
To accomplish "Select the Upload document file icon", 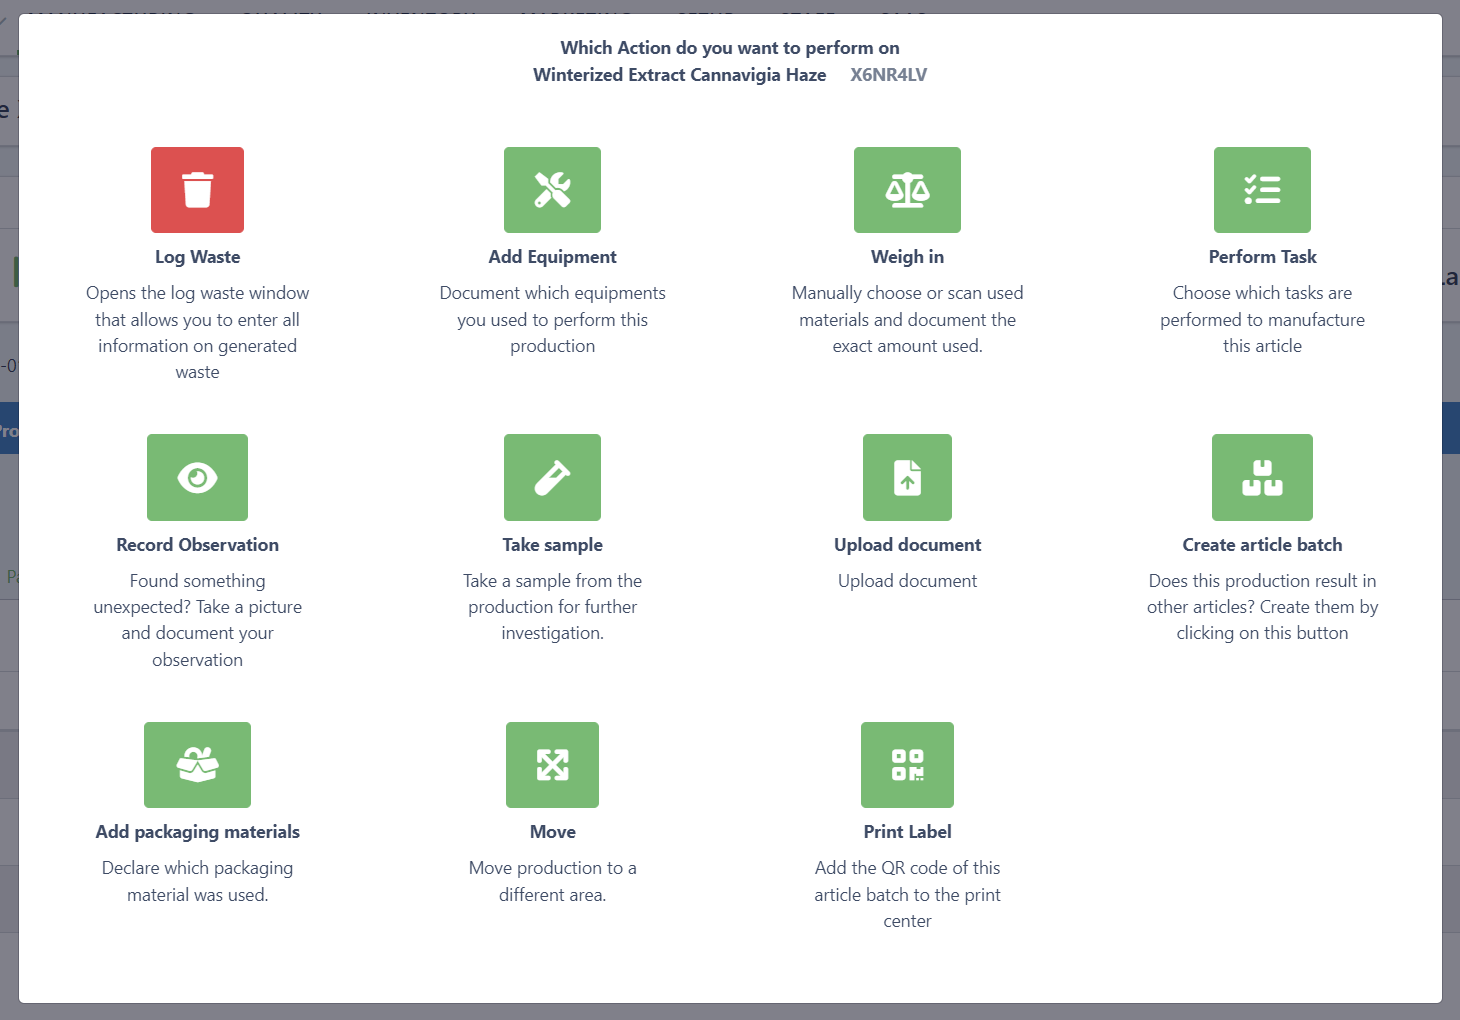I will pos(907,477).
